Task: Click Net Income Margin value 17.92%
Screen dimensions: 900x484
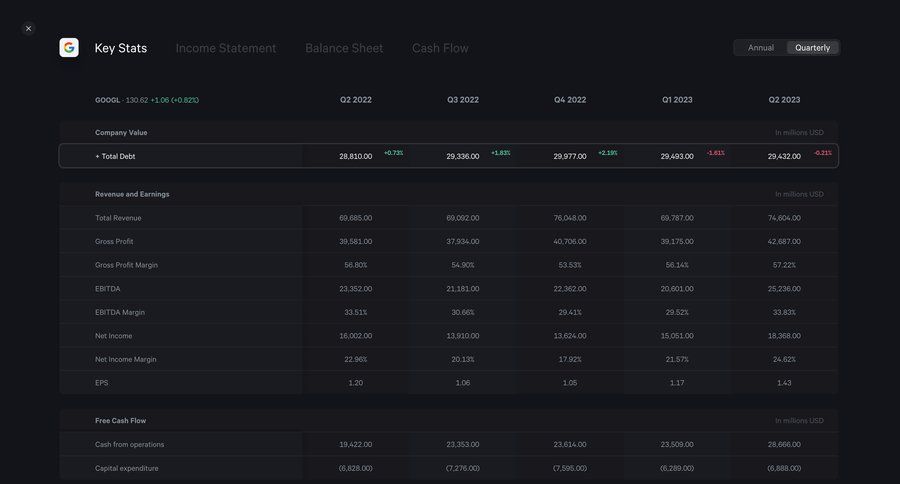Action: (x=570, y=359)
